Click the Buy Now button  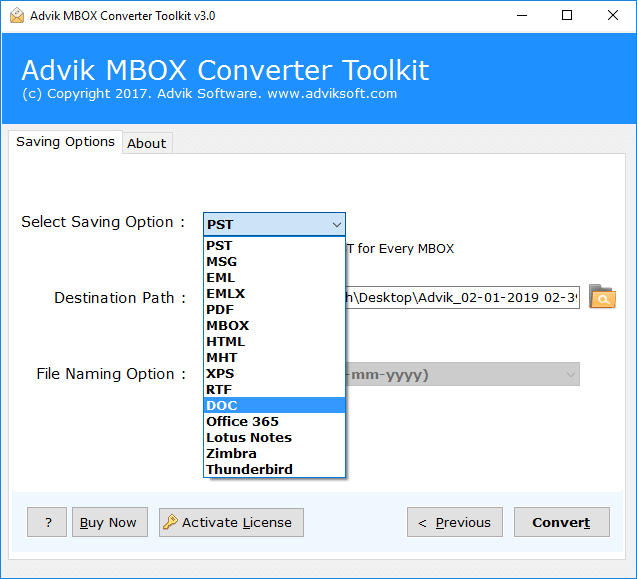(110, 522)
